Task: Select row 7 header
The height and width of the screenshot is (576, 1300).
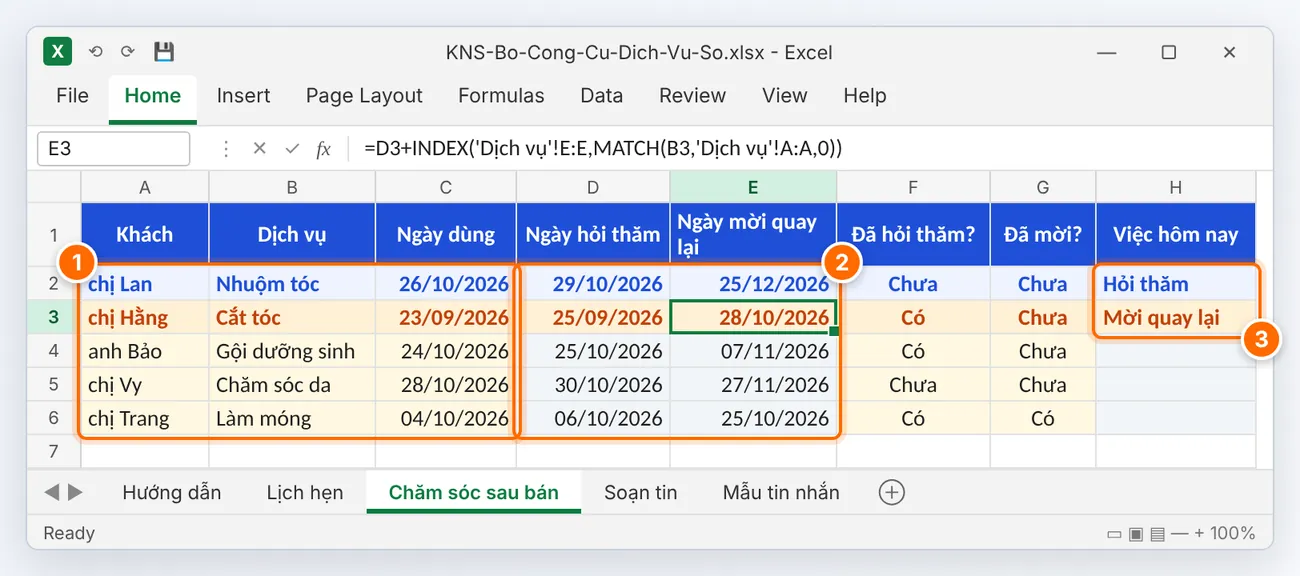Action: tap(54, 452)
